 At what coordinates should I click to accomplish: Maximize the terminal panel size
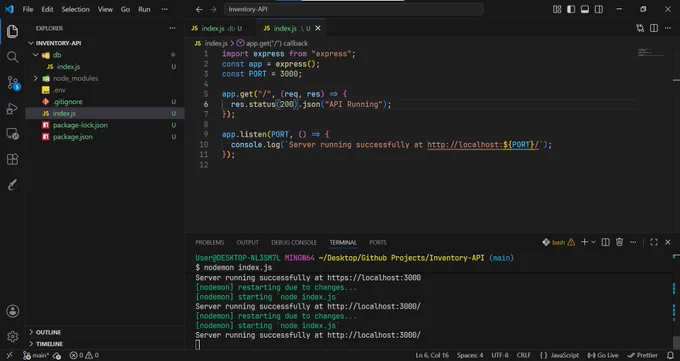pos(654,242)
